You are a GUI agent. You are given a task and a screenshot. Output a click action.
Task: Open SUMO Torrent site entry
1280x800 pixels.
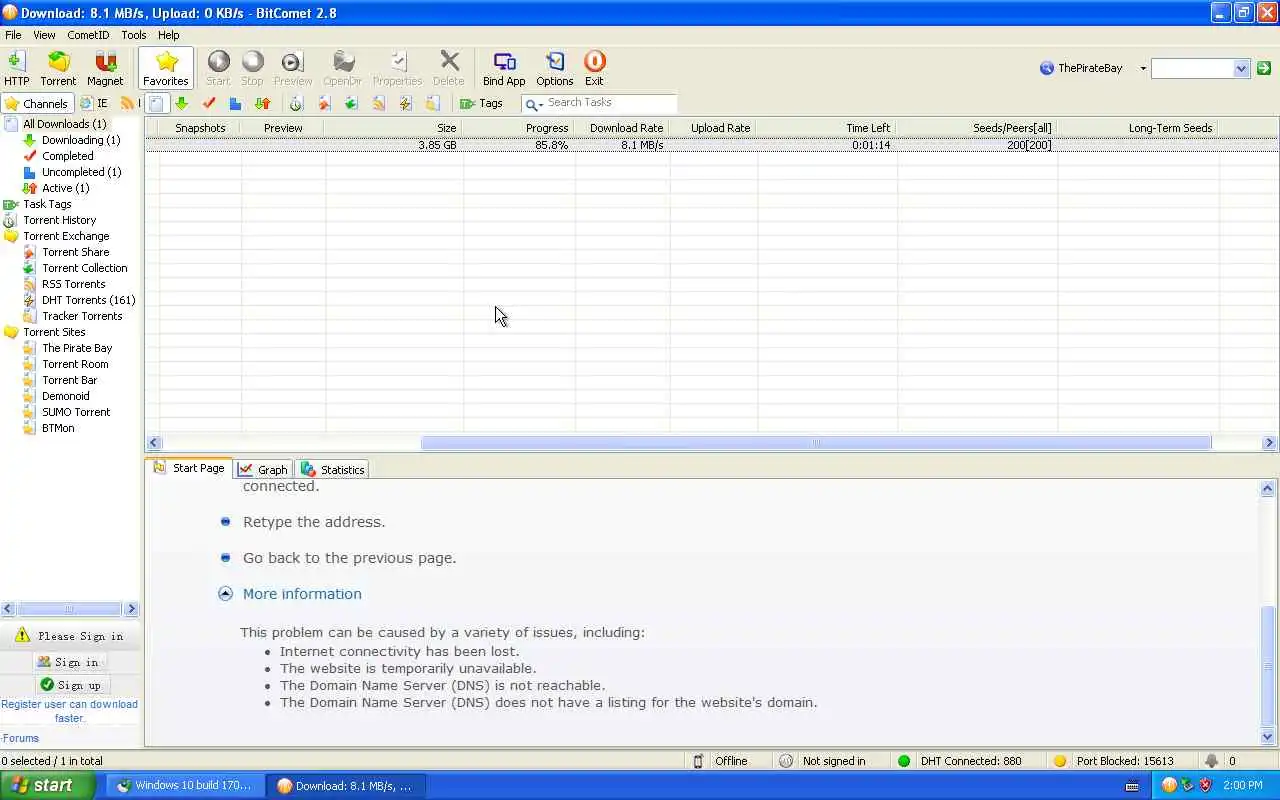click(x=76, y=412)
